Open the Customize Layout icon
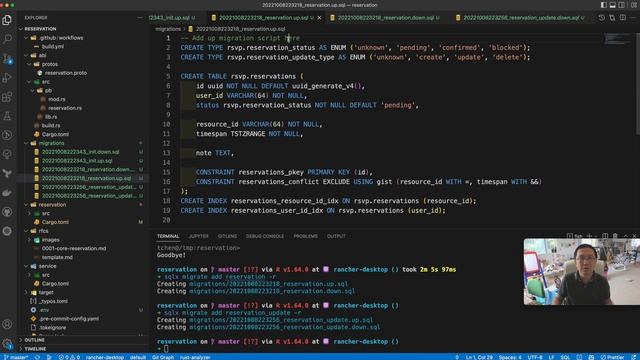 point(634,5)
